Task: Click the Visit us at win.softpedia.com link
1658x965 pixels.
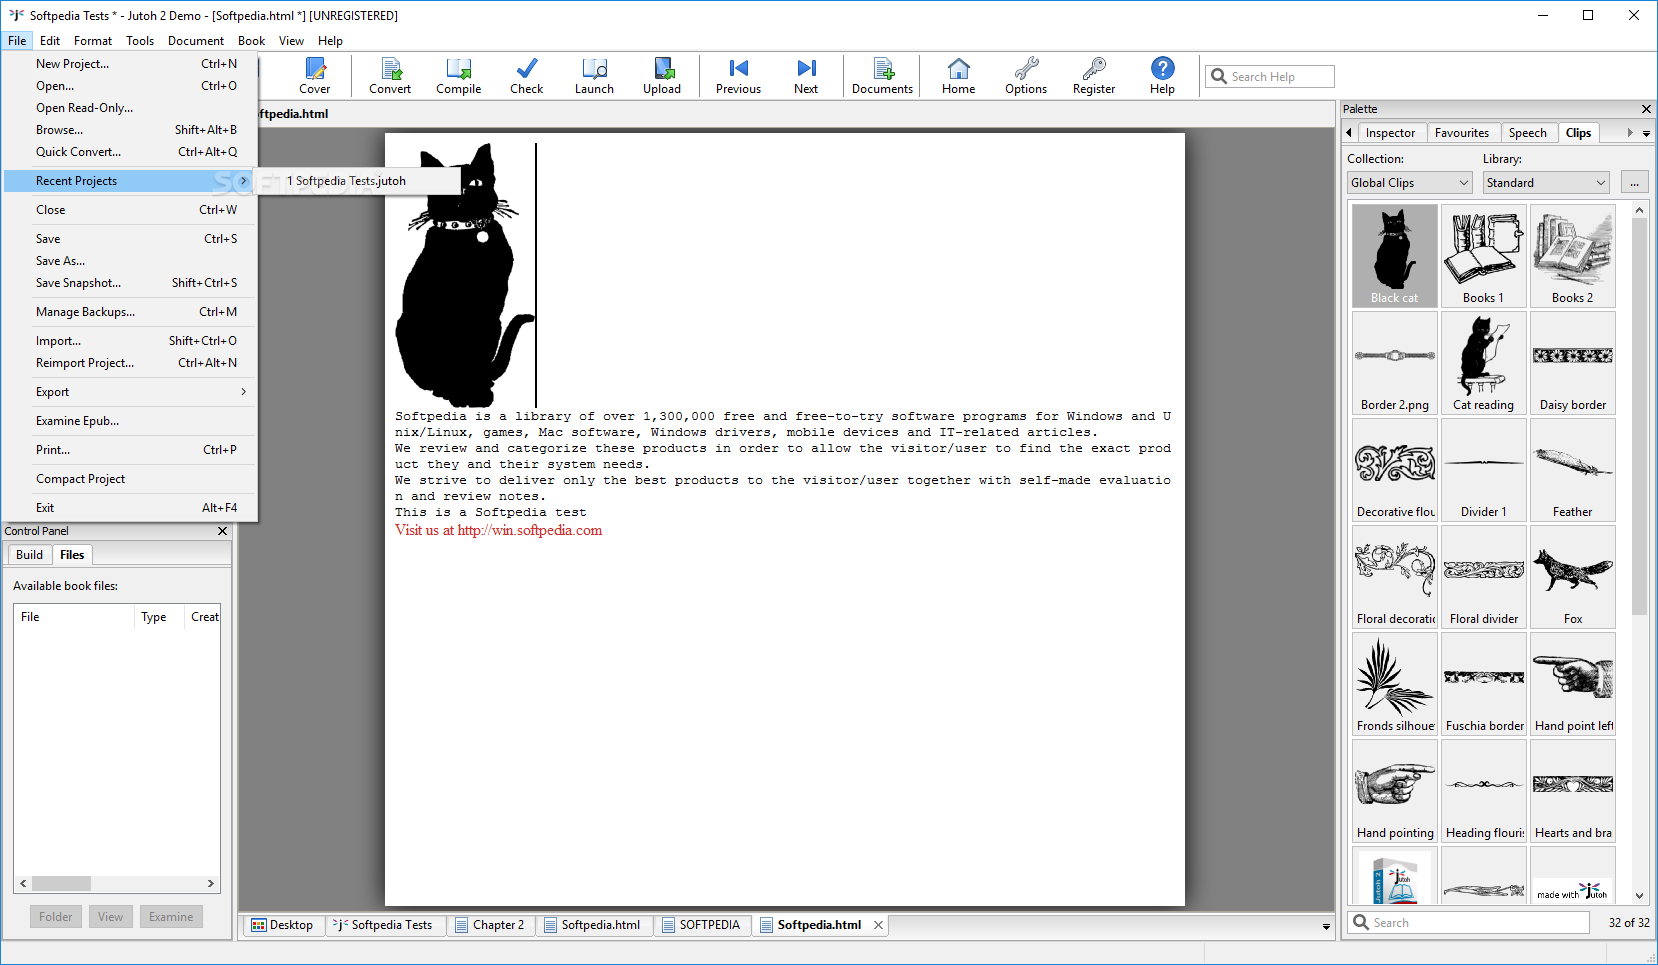Action: (x=499, y=531)
